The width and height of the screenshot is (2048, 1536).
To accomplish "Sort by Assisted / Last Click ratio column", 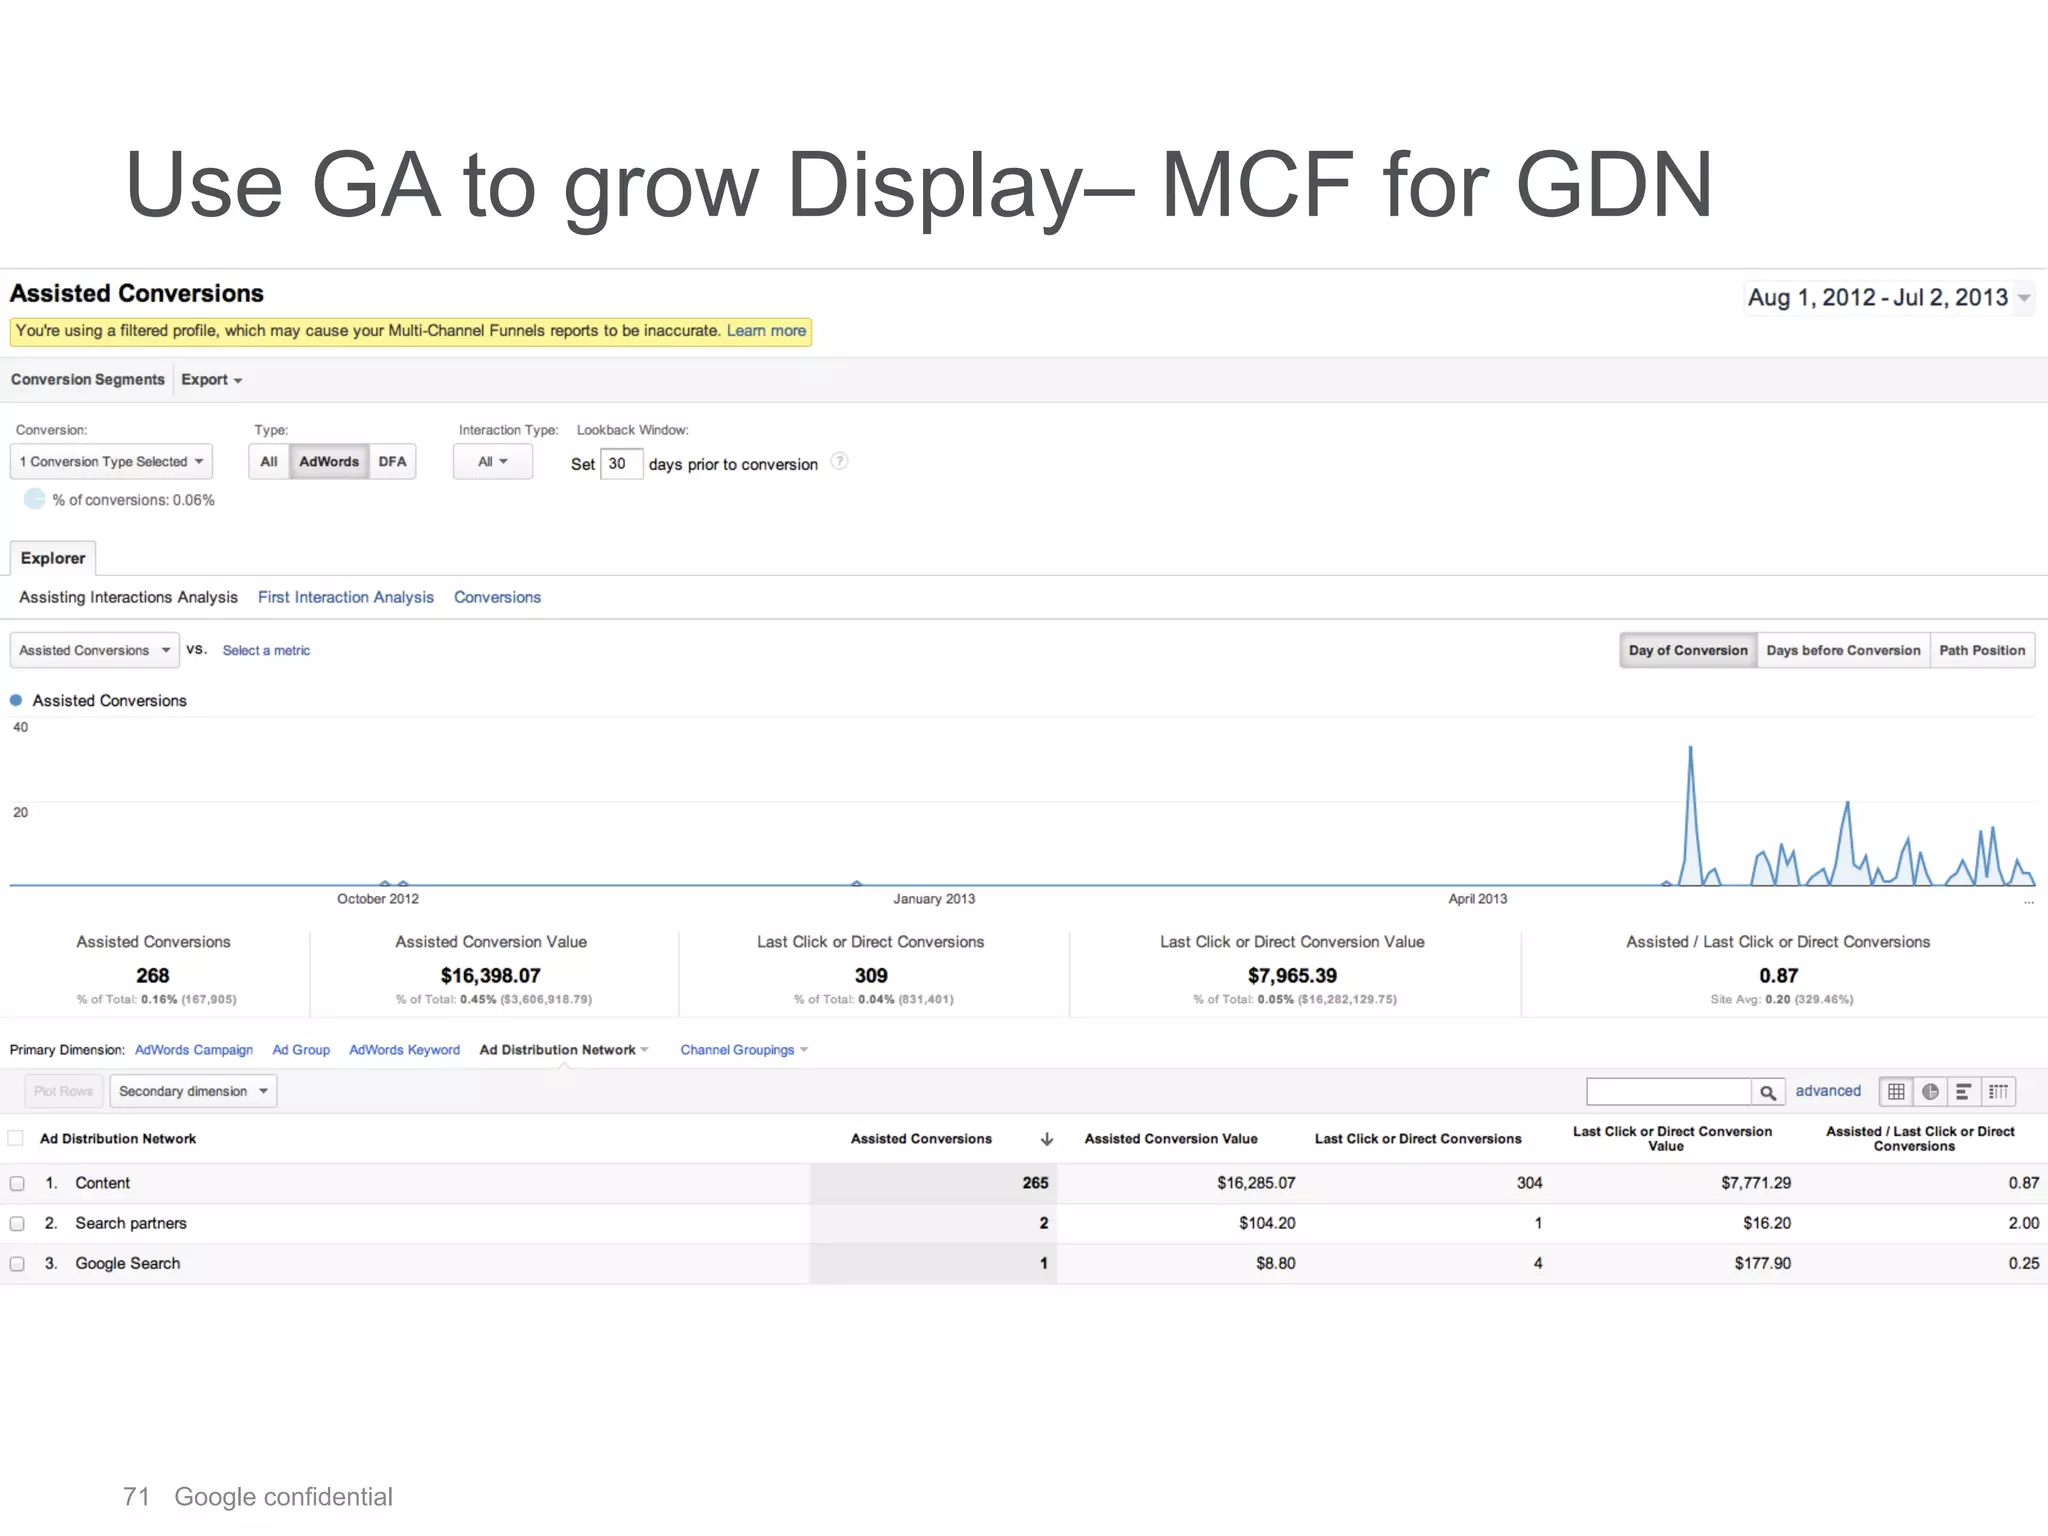I will click(1920, 1139).
